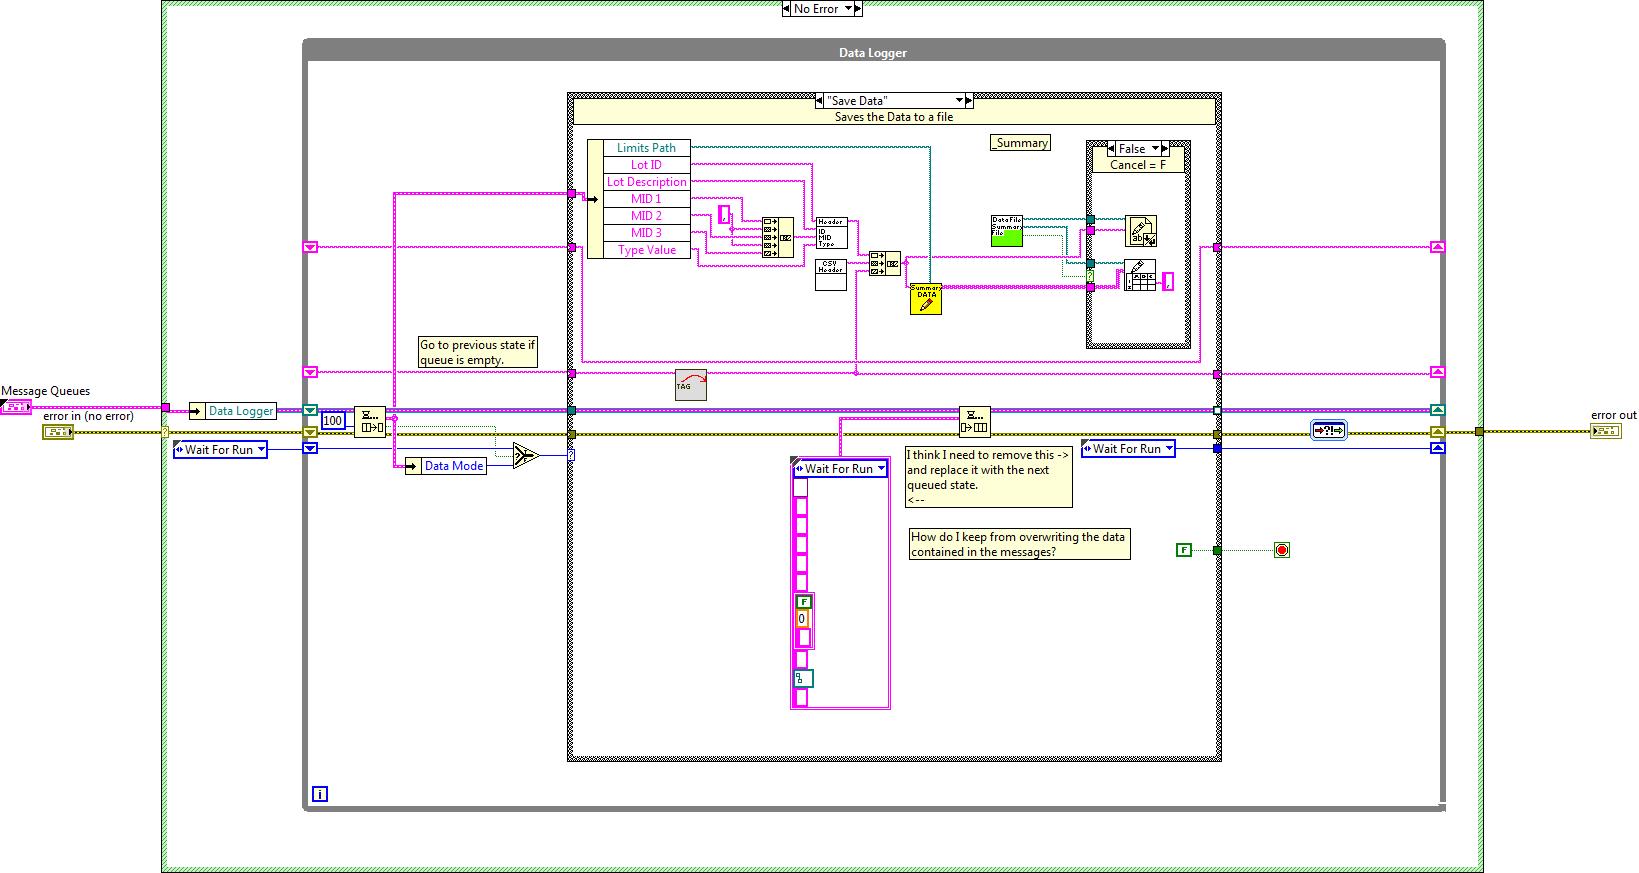The image size is (1639, 873).
Task: Show previous case of No Error structure
Action: coord(787,9)
